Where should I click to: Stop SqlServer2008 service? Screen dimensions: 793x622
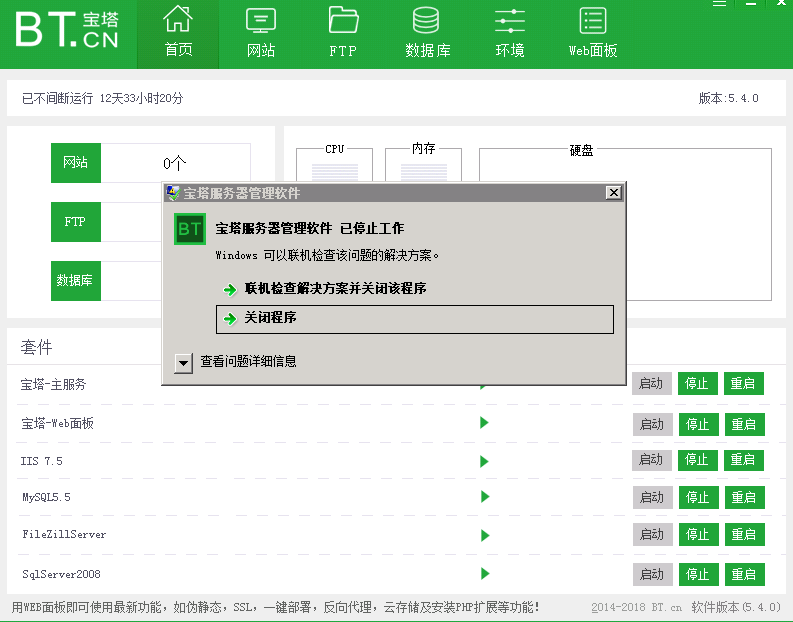coord(698,574)
